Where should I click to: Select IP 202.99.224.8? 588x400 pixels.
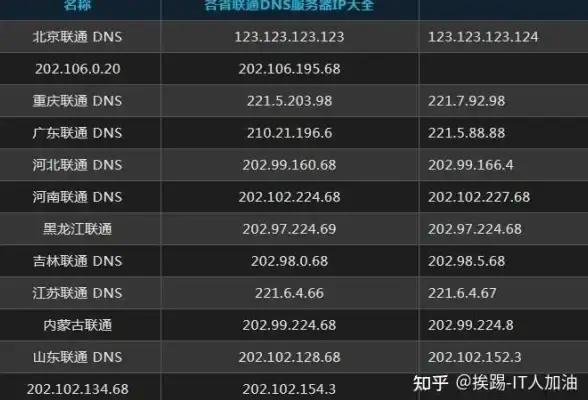[471, 325]
